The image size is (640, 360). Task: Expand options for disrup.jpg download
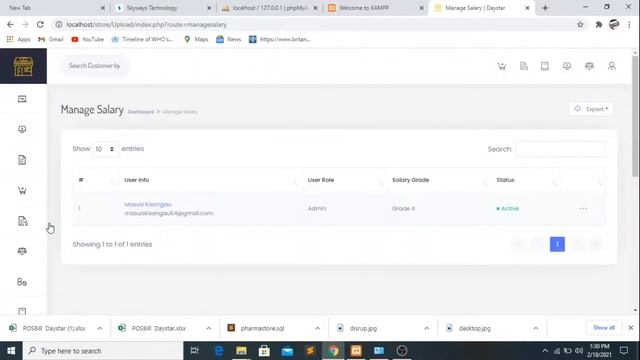(x=427, y=328)
